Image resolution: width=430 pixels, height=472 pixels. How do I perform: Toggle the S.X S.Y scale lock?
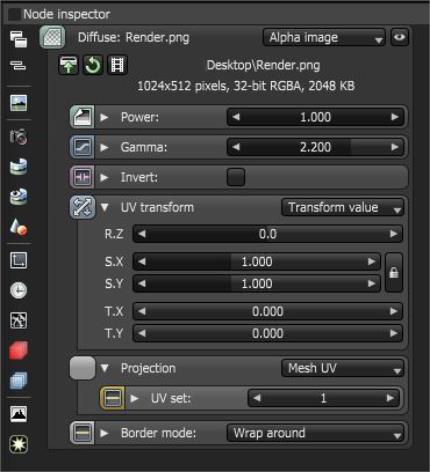coord(394,272)
